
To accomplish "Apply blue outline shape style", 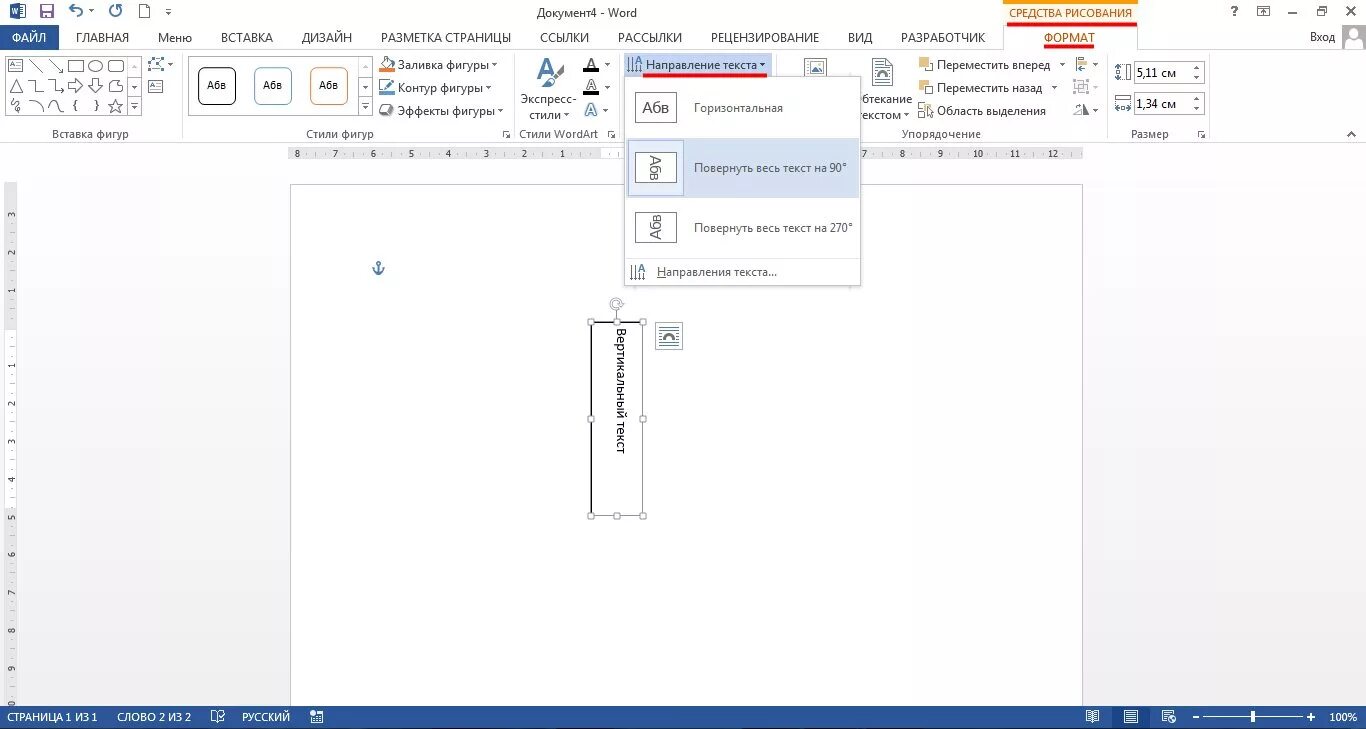I will click(x=273, y=86).
